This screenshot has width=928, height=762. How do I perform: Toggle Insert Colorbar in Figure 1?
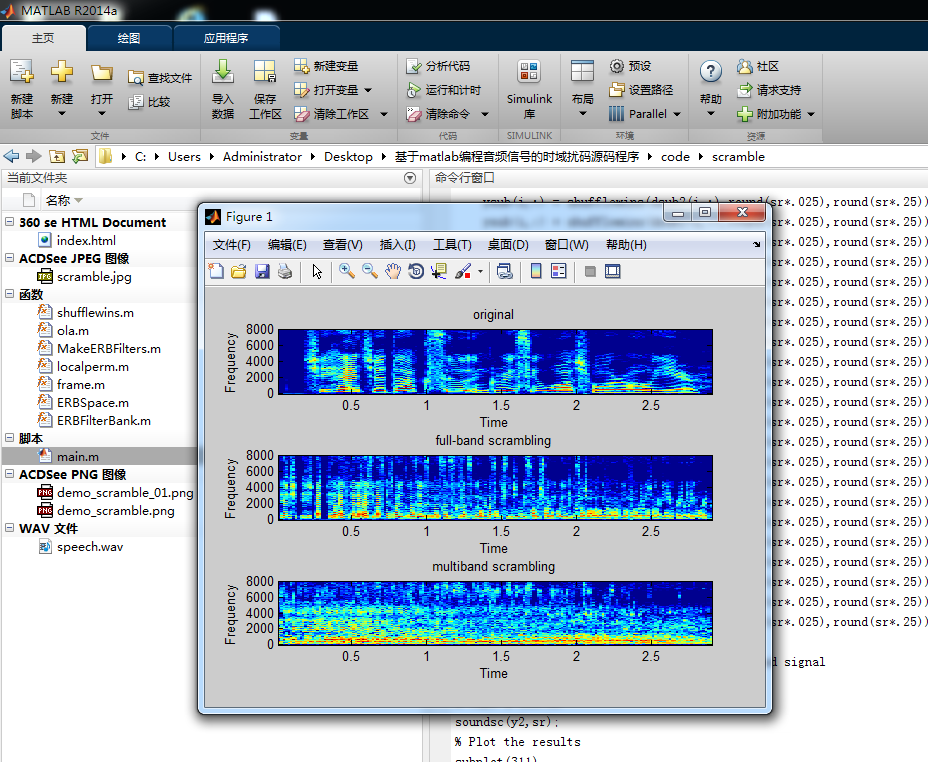[536, 272]
